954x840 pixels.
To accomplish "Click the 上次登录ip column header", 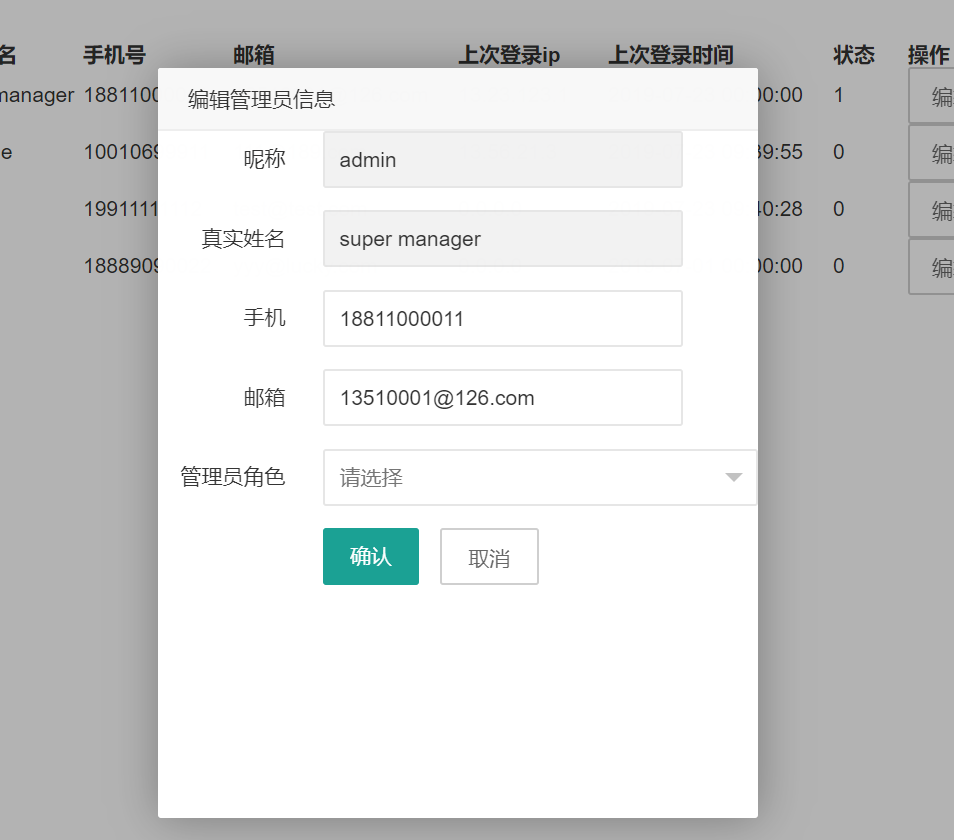I will pos(509,55).
